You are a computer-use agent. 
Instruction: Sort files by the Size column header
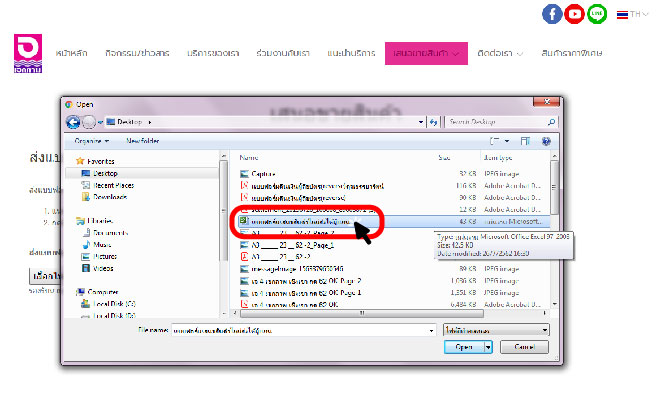(444, 158)
